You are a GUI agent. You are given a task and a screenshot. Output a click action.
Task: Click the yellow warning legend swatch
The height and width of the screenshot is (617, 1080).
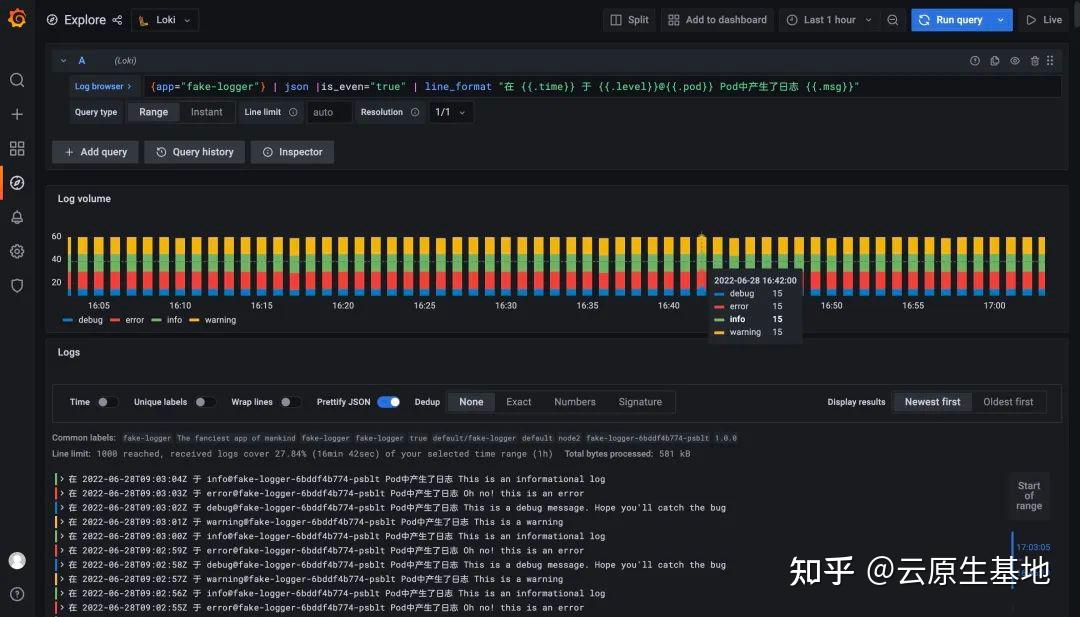pos(196,320)
